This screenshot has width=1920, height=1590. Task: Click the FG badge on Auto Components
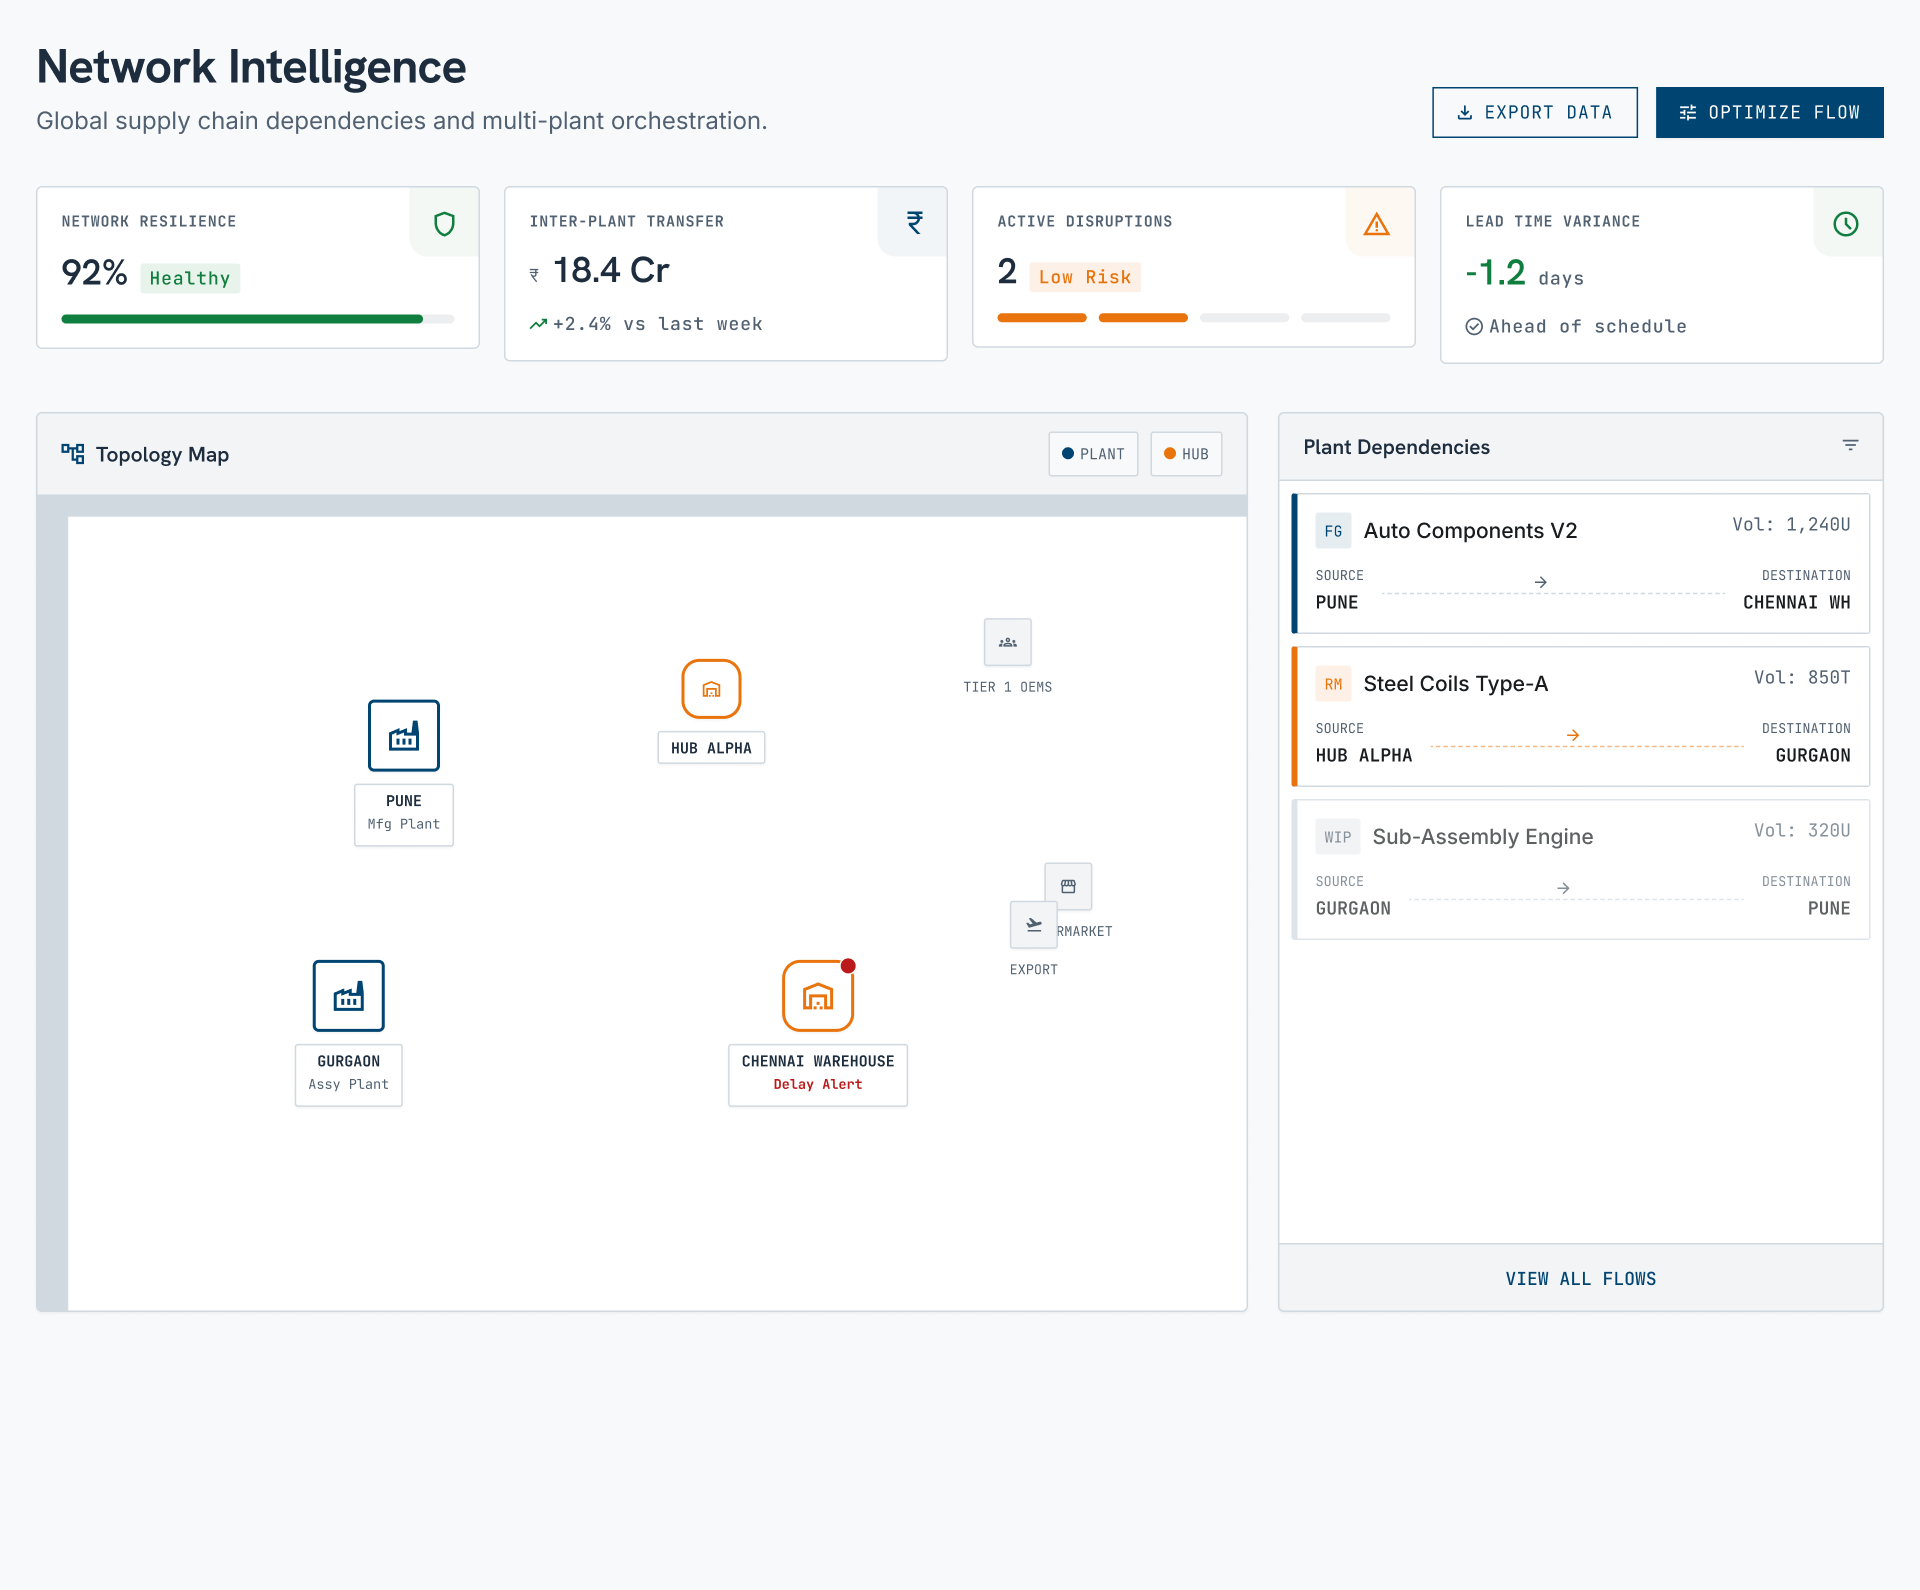pos(1333,531)
